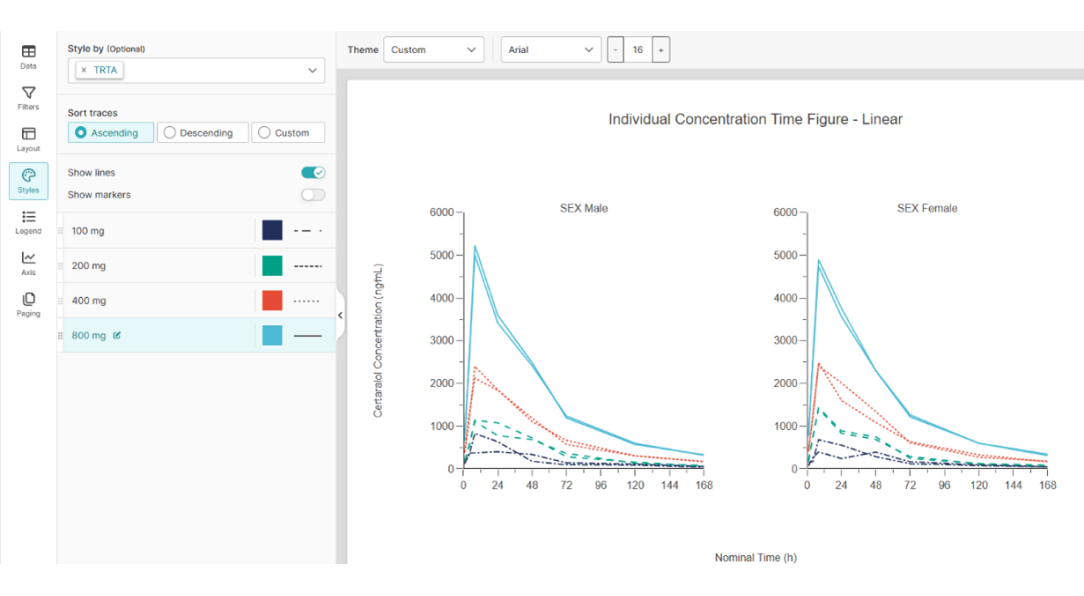Open the Filters panel icon
Screen dimensions: 1084x596
pos(28,97)
